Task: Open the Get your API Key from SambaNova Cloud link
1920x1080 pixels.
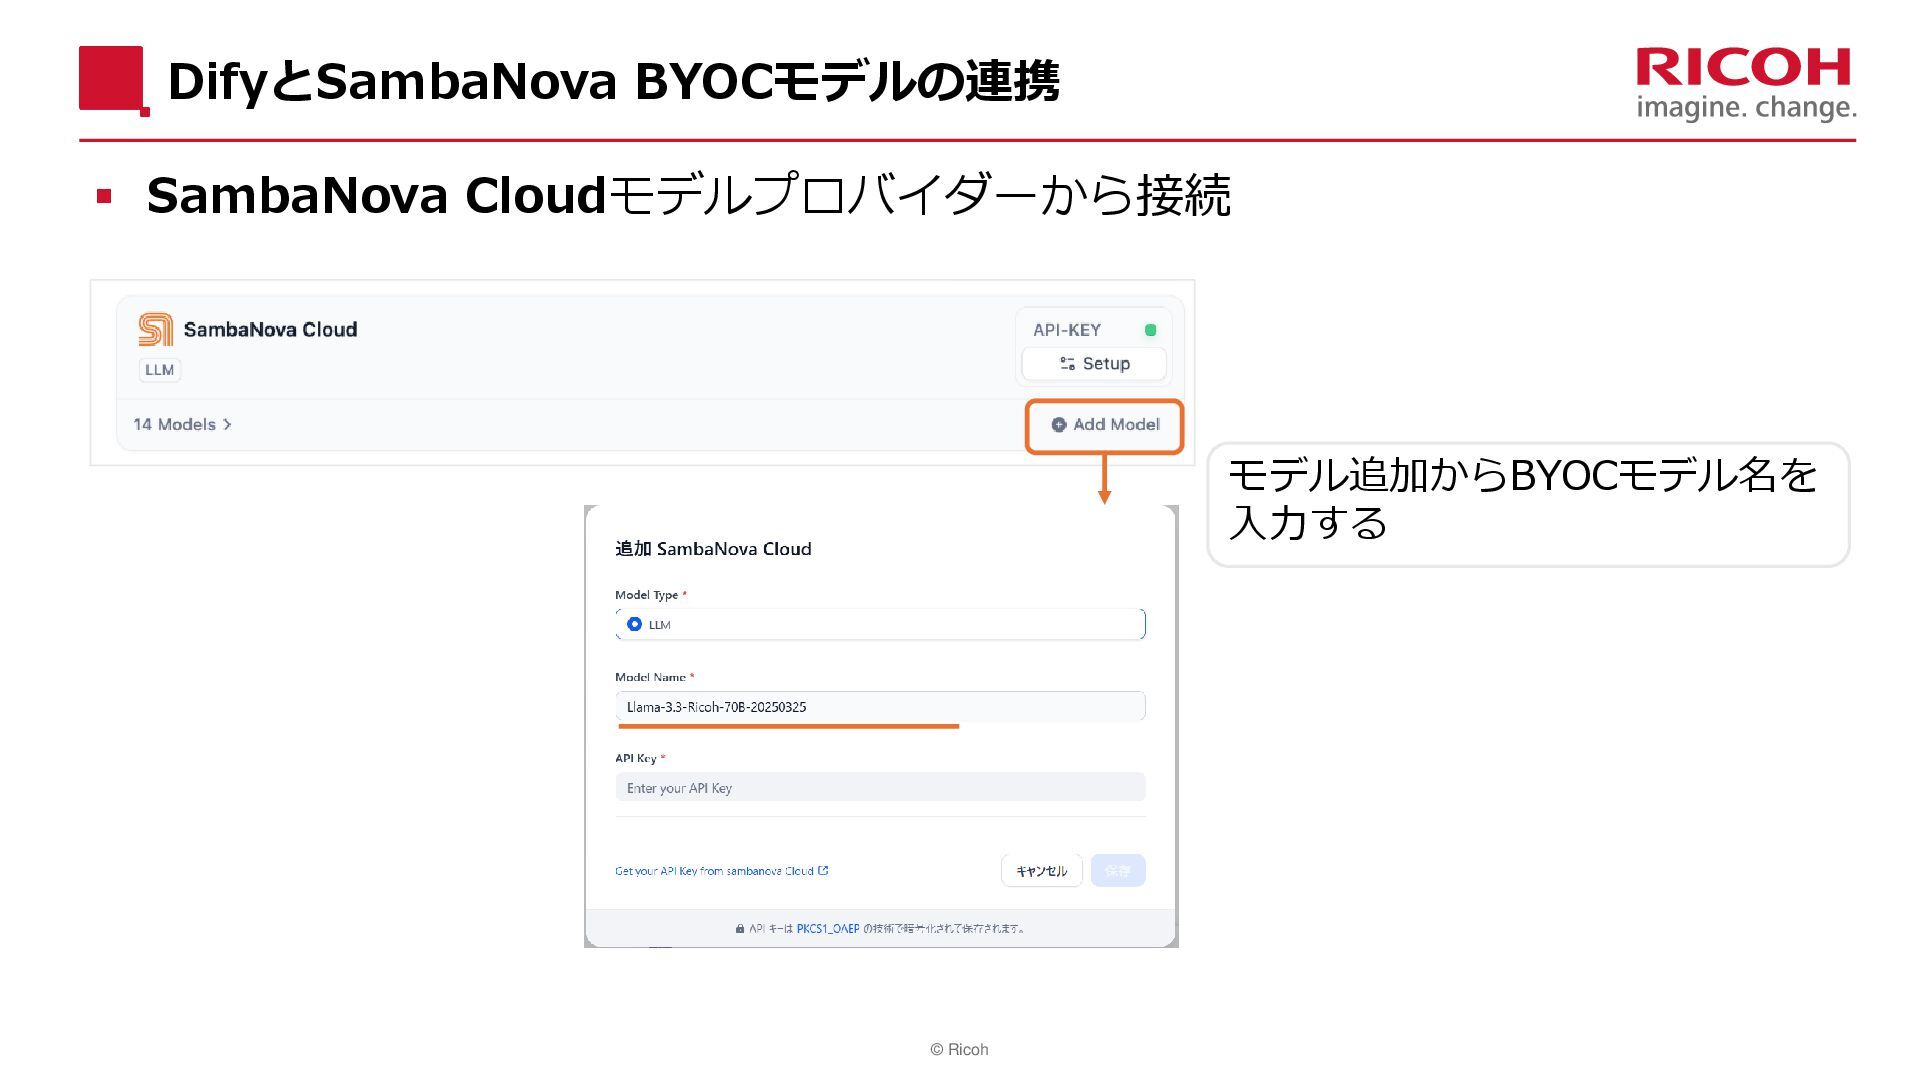Action: coord(721,871)
